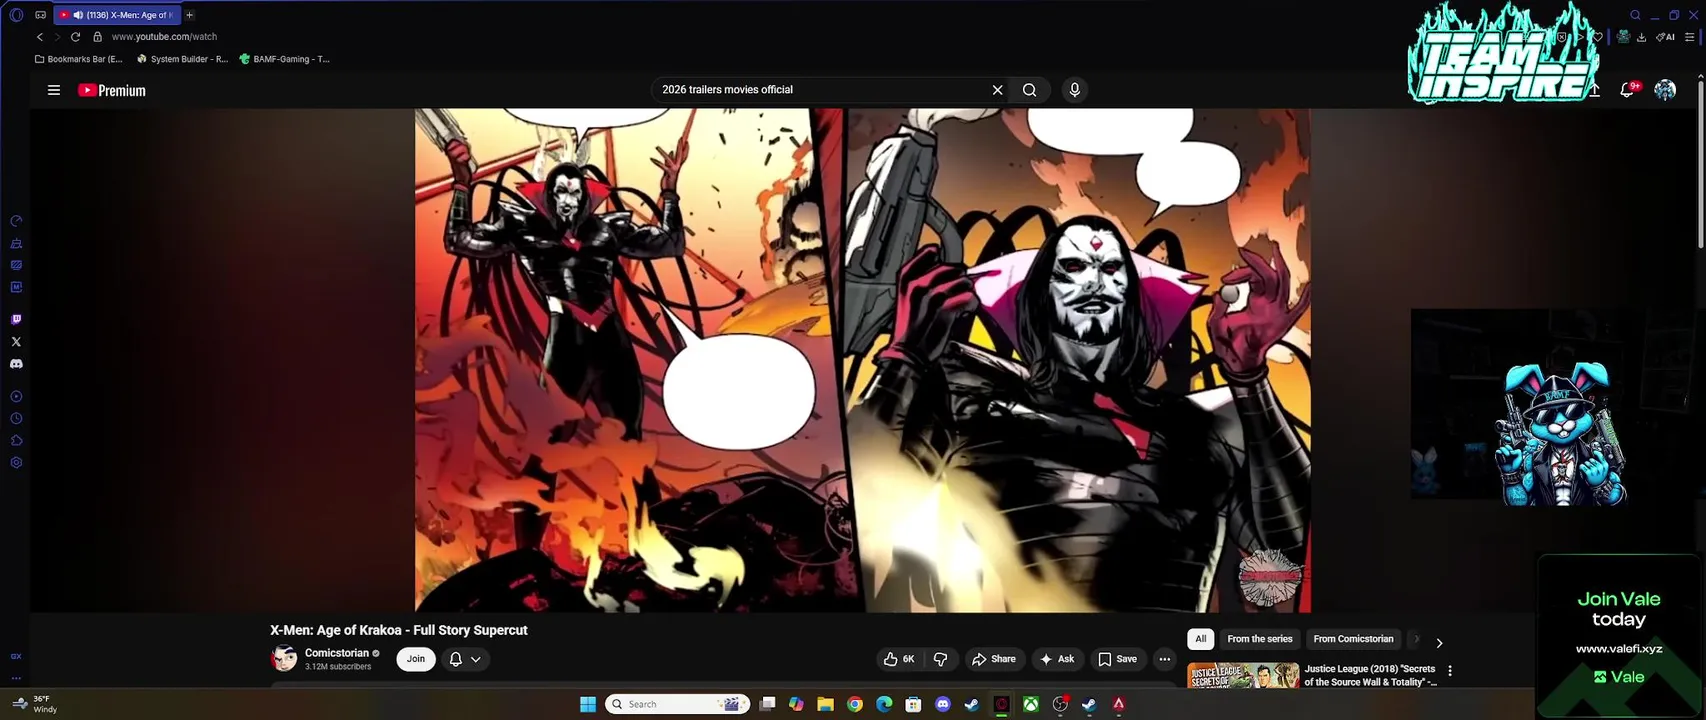Launch Microsoft Edge from the taskbar

coord(884,704)
